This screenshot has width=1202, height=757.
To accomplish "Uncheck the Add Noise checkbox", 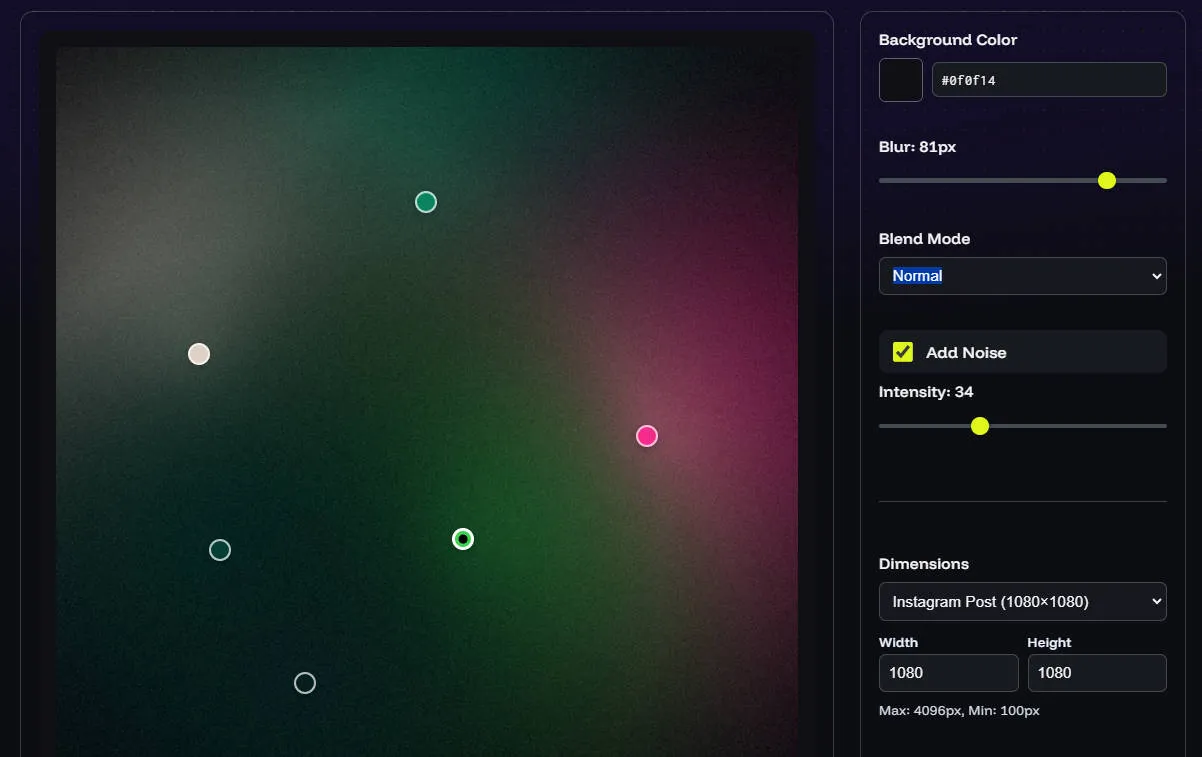I will pos(903,352).
